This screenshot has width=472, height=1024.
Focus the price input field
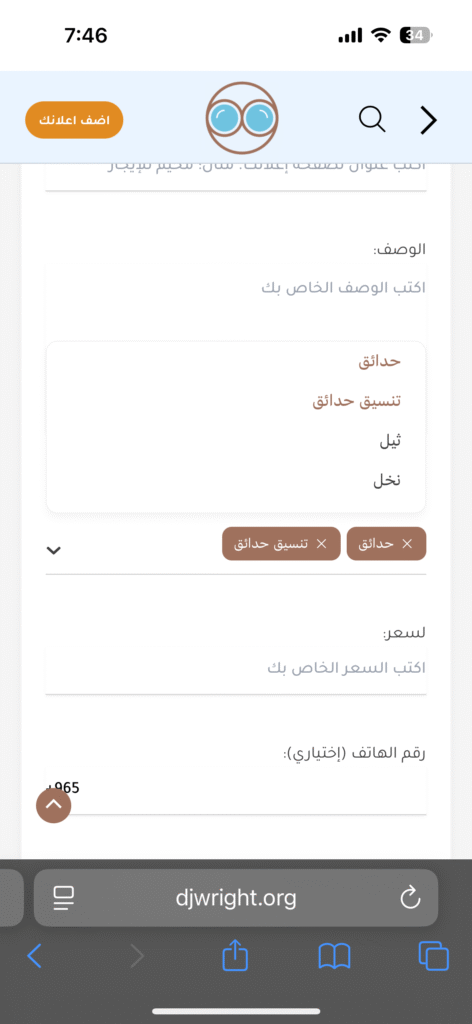(x=236, y=669)
